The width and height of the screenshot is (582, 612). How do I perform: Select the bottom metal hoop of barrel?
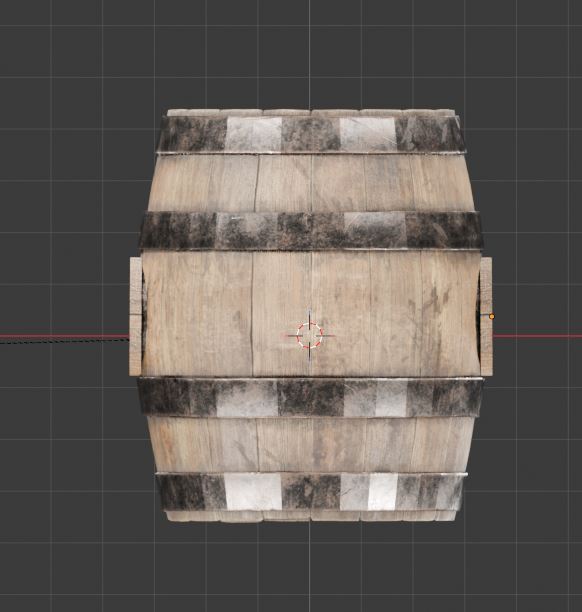pos(311,492)
